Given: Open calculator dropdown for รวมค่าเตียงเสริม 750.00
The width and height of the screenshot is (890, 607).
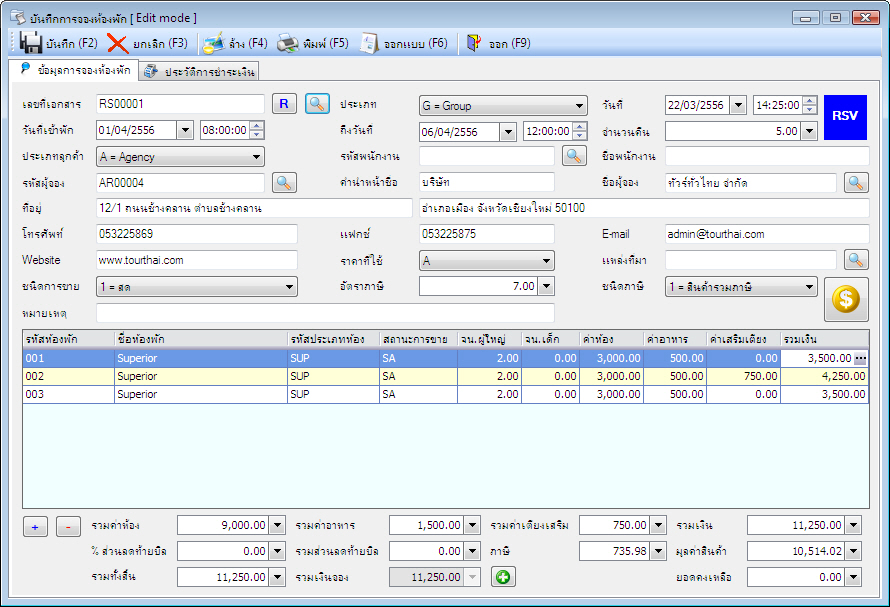Looking at the screenshot, I should click(x=658, y=525).
